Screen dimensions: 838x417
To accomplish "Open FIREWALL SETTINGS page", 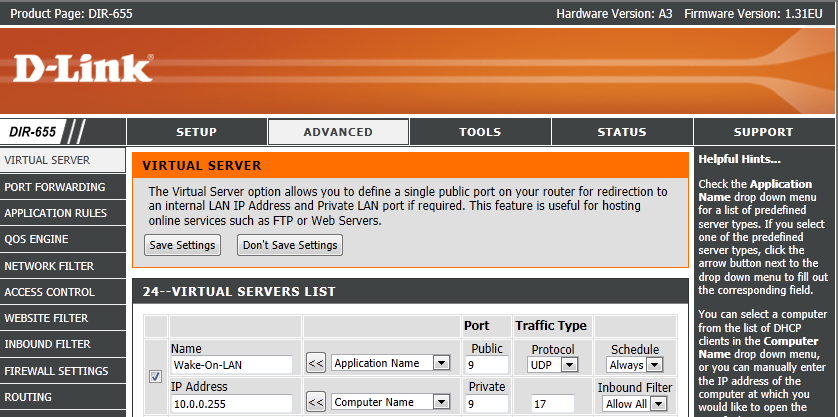I will click(x=63, y=370).
